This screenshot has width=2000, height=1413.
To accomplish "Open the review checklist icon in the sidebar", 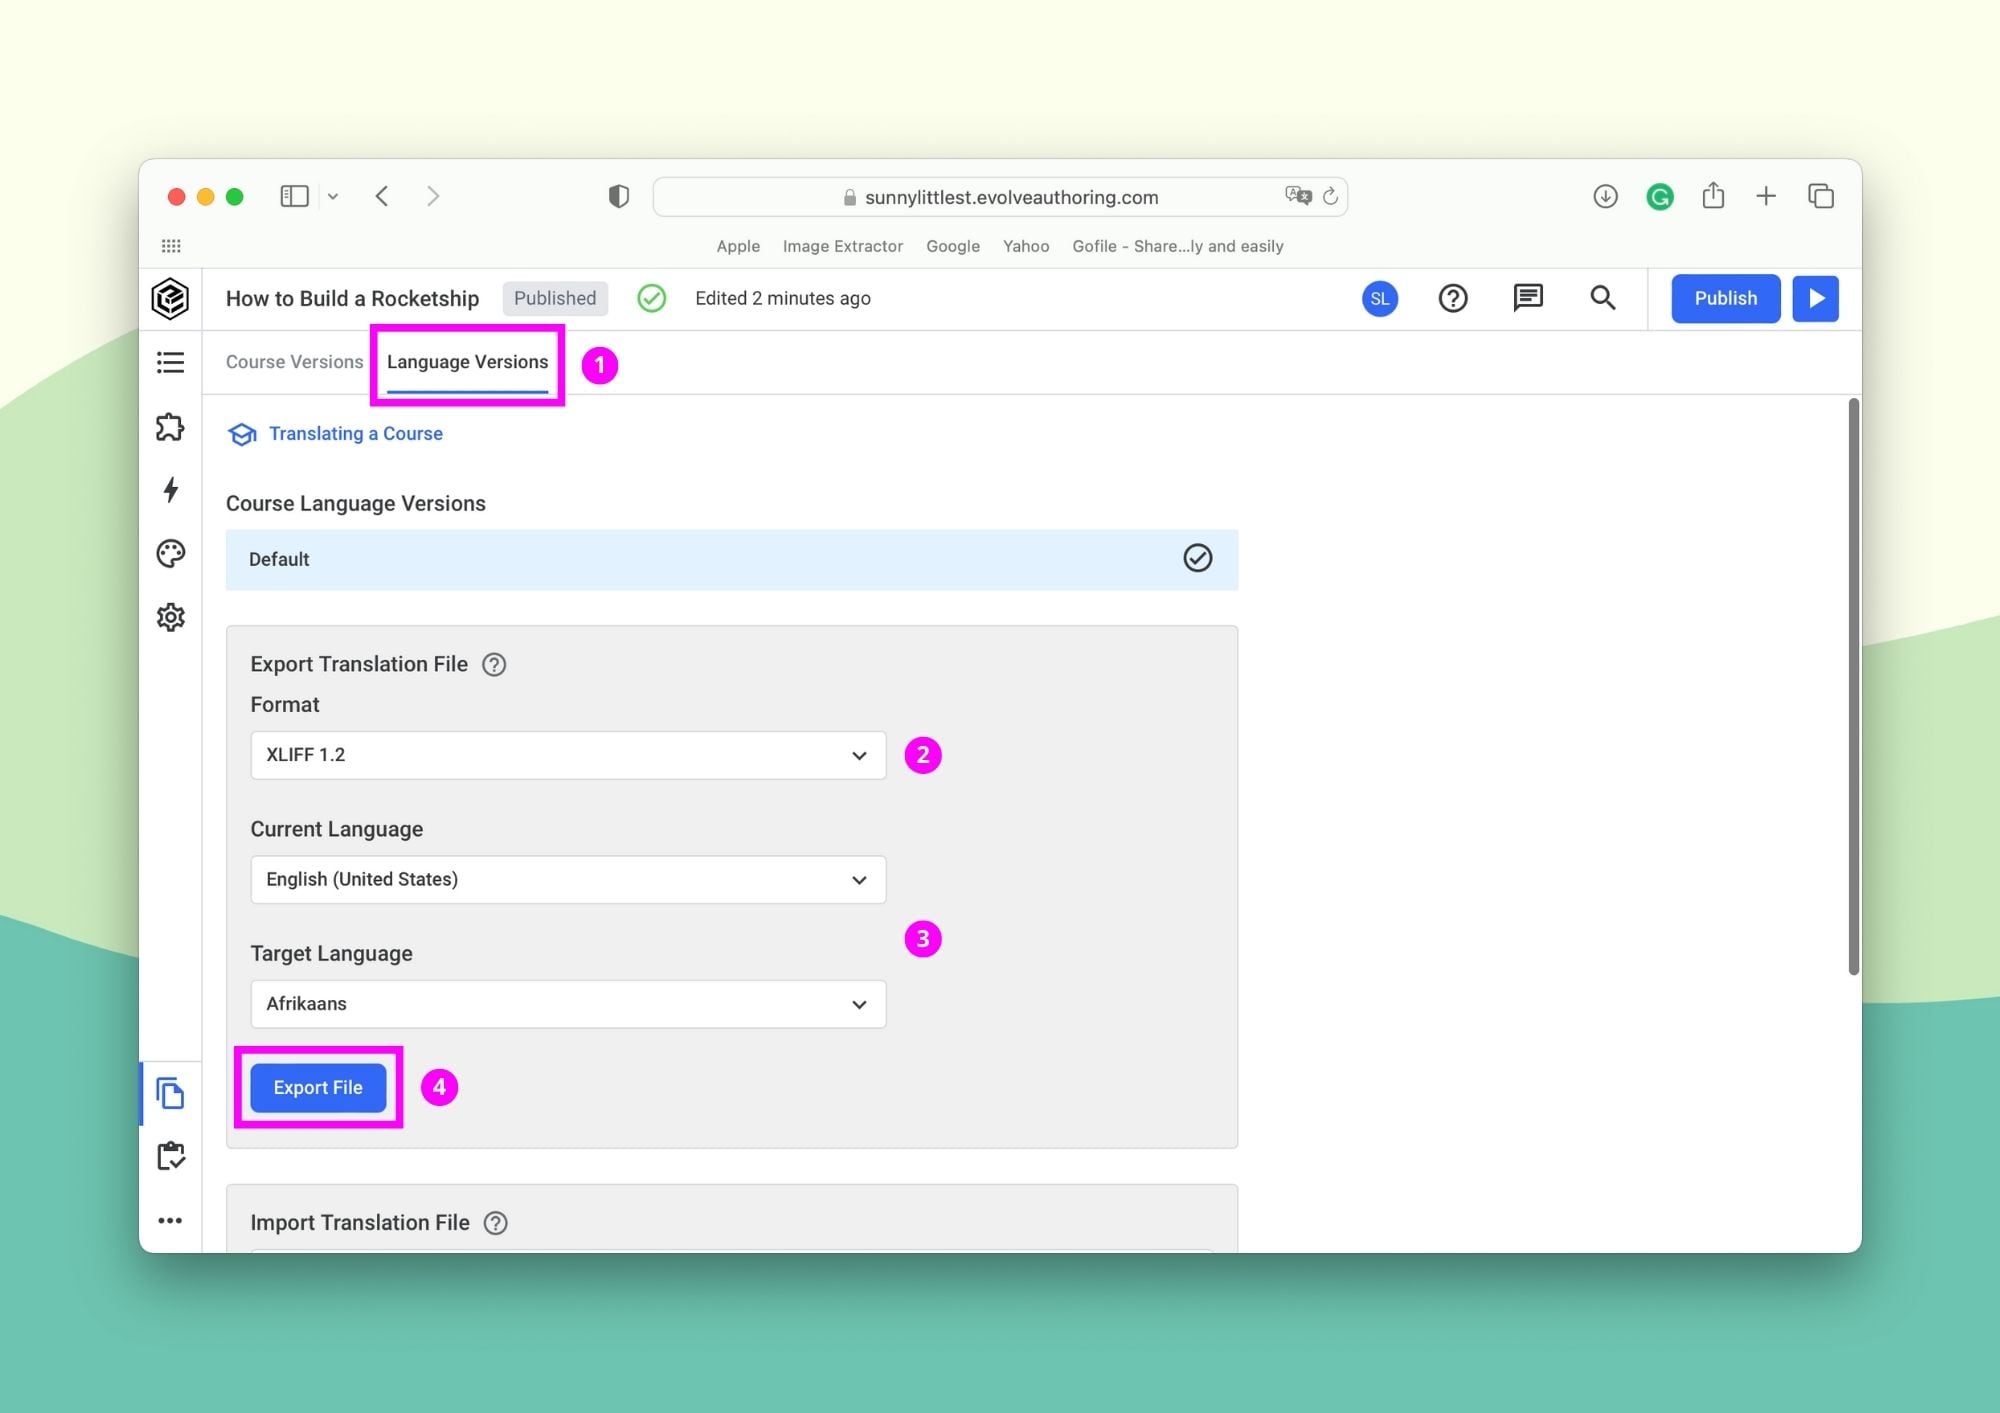I will (170, 1157).
